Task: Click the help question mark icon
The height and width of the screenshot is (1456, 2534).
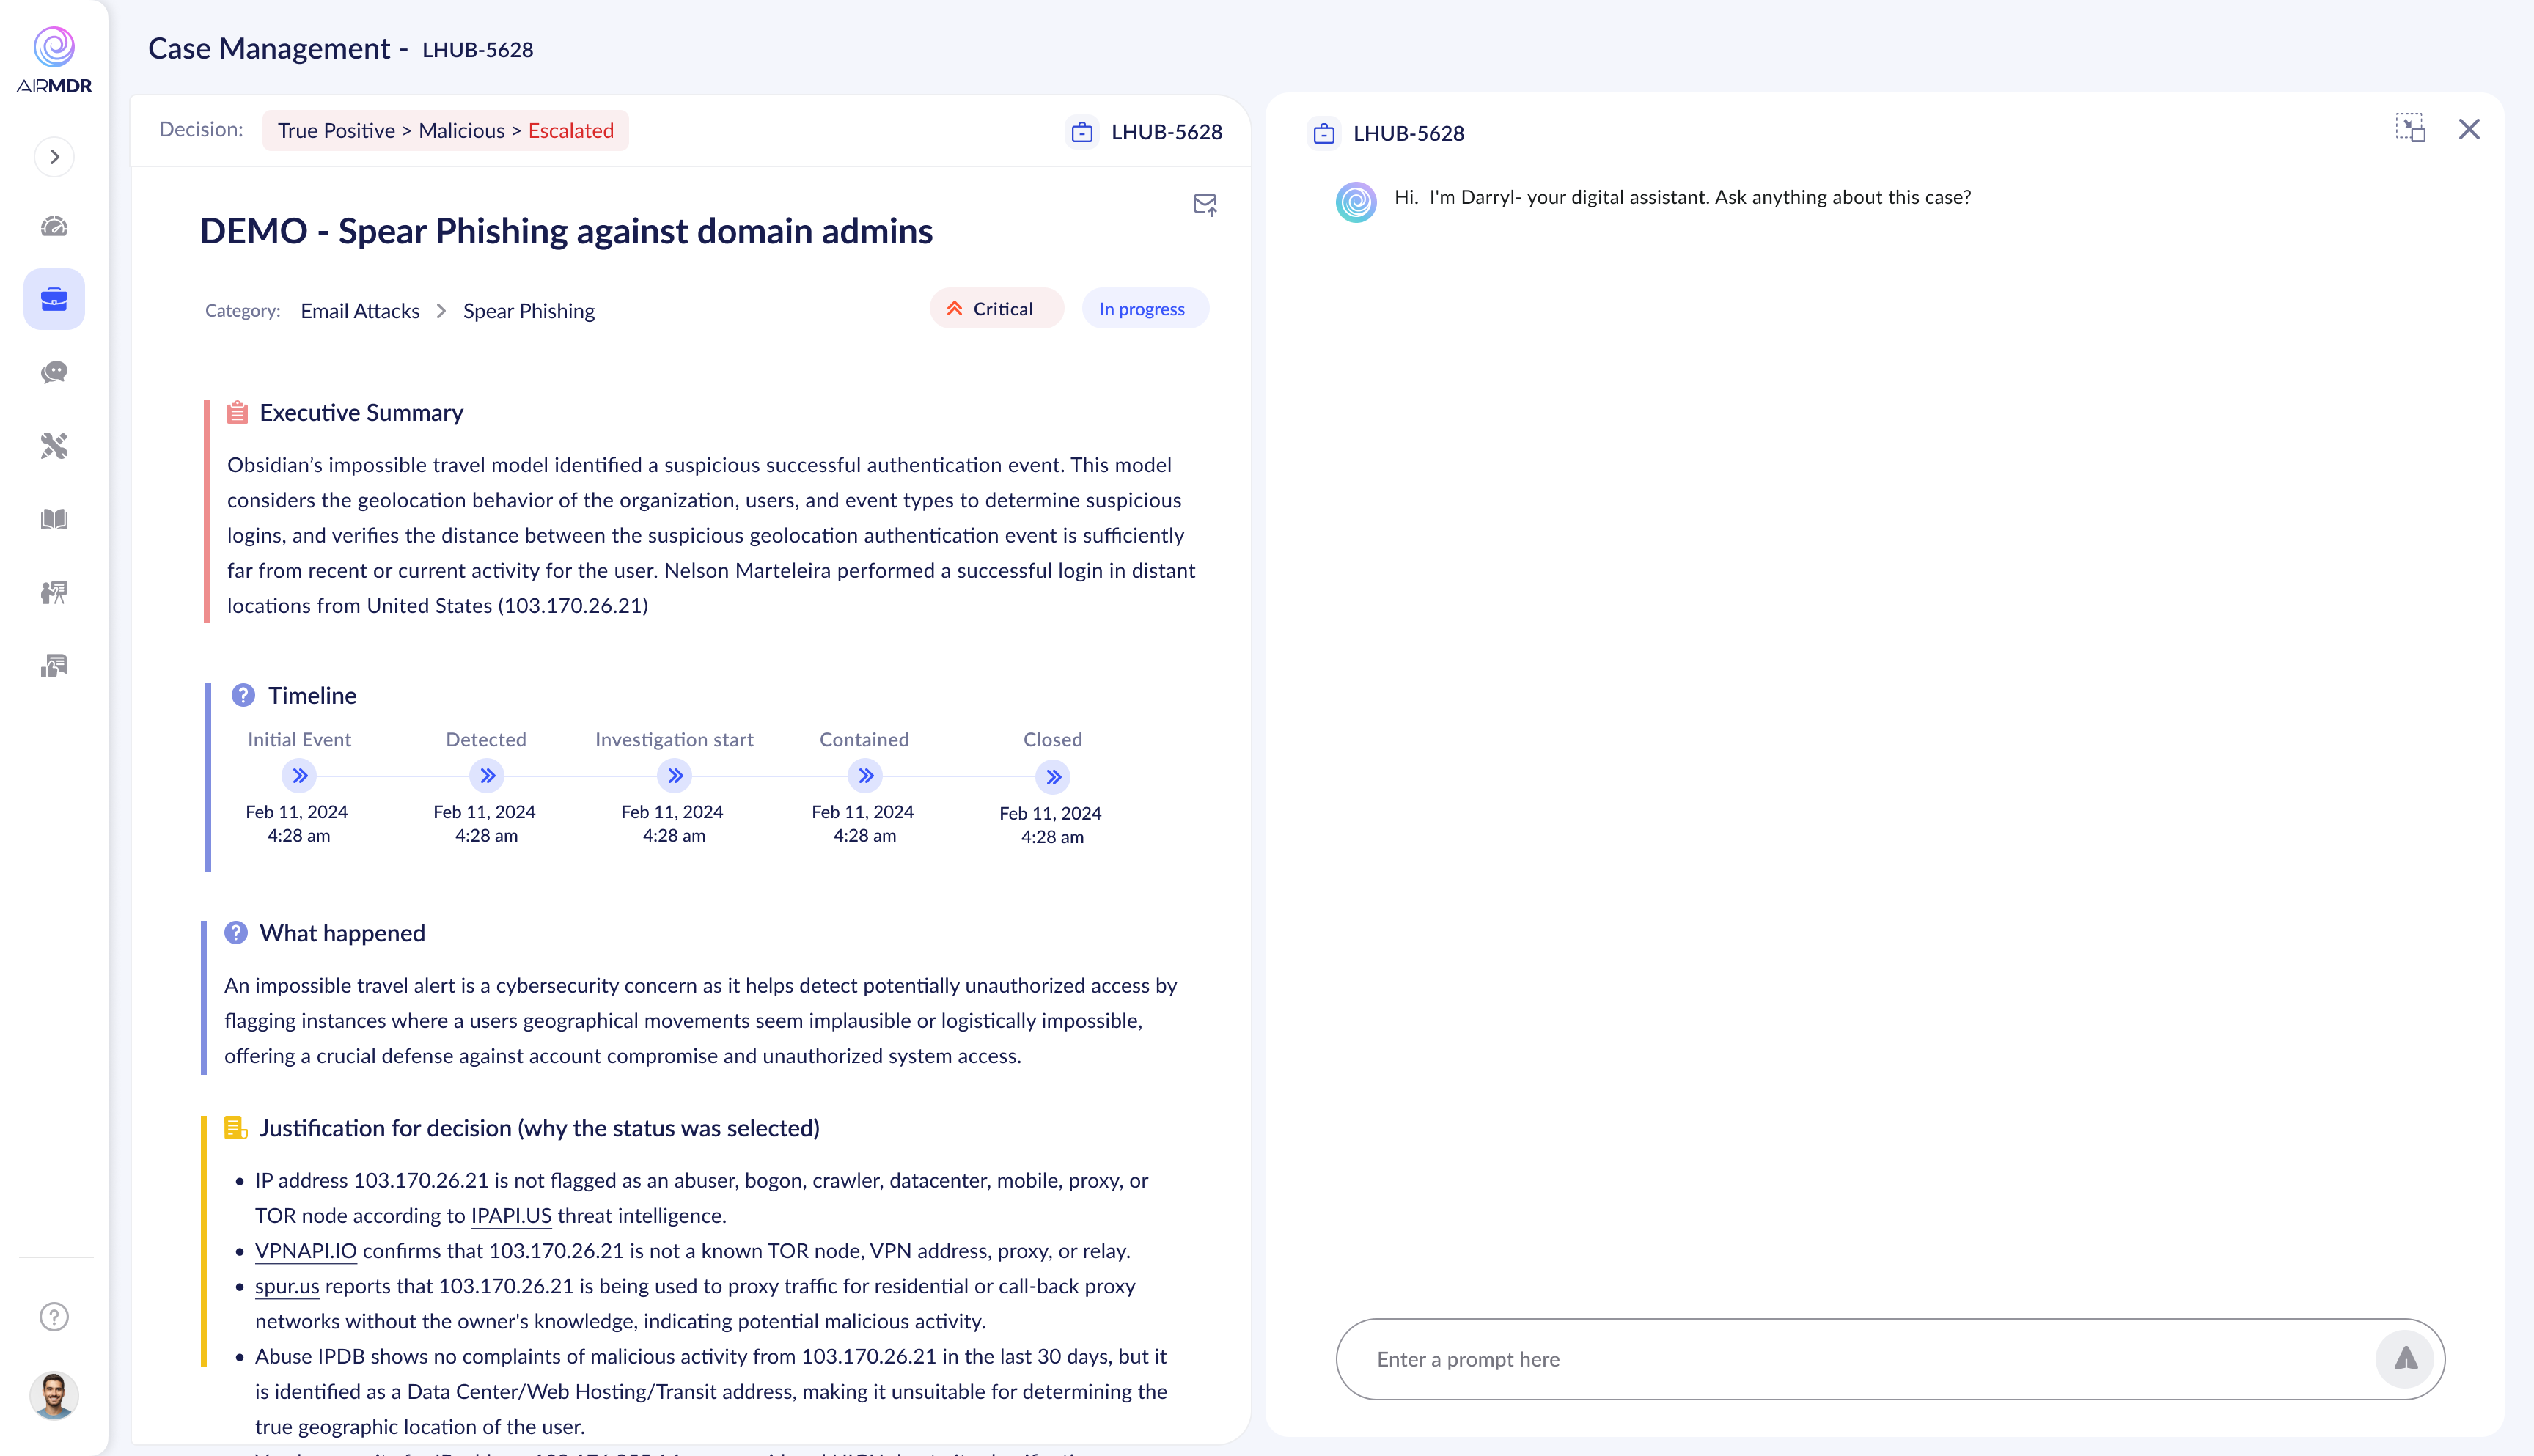Action: (x=54, y=1316)
